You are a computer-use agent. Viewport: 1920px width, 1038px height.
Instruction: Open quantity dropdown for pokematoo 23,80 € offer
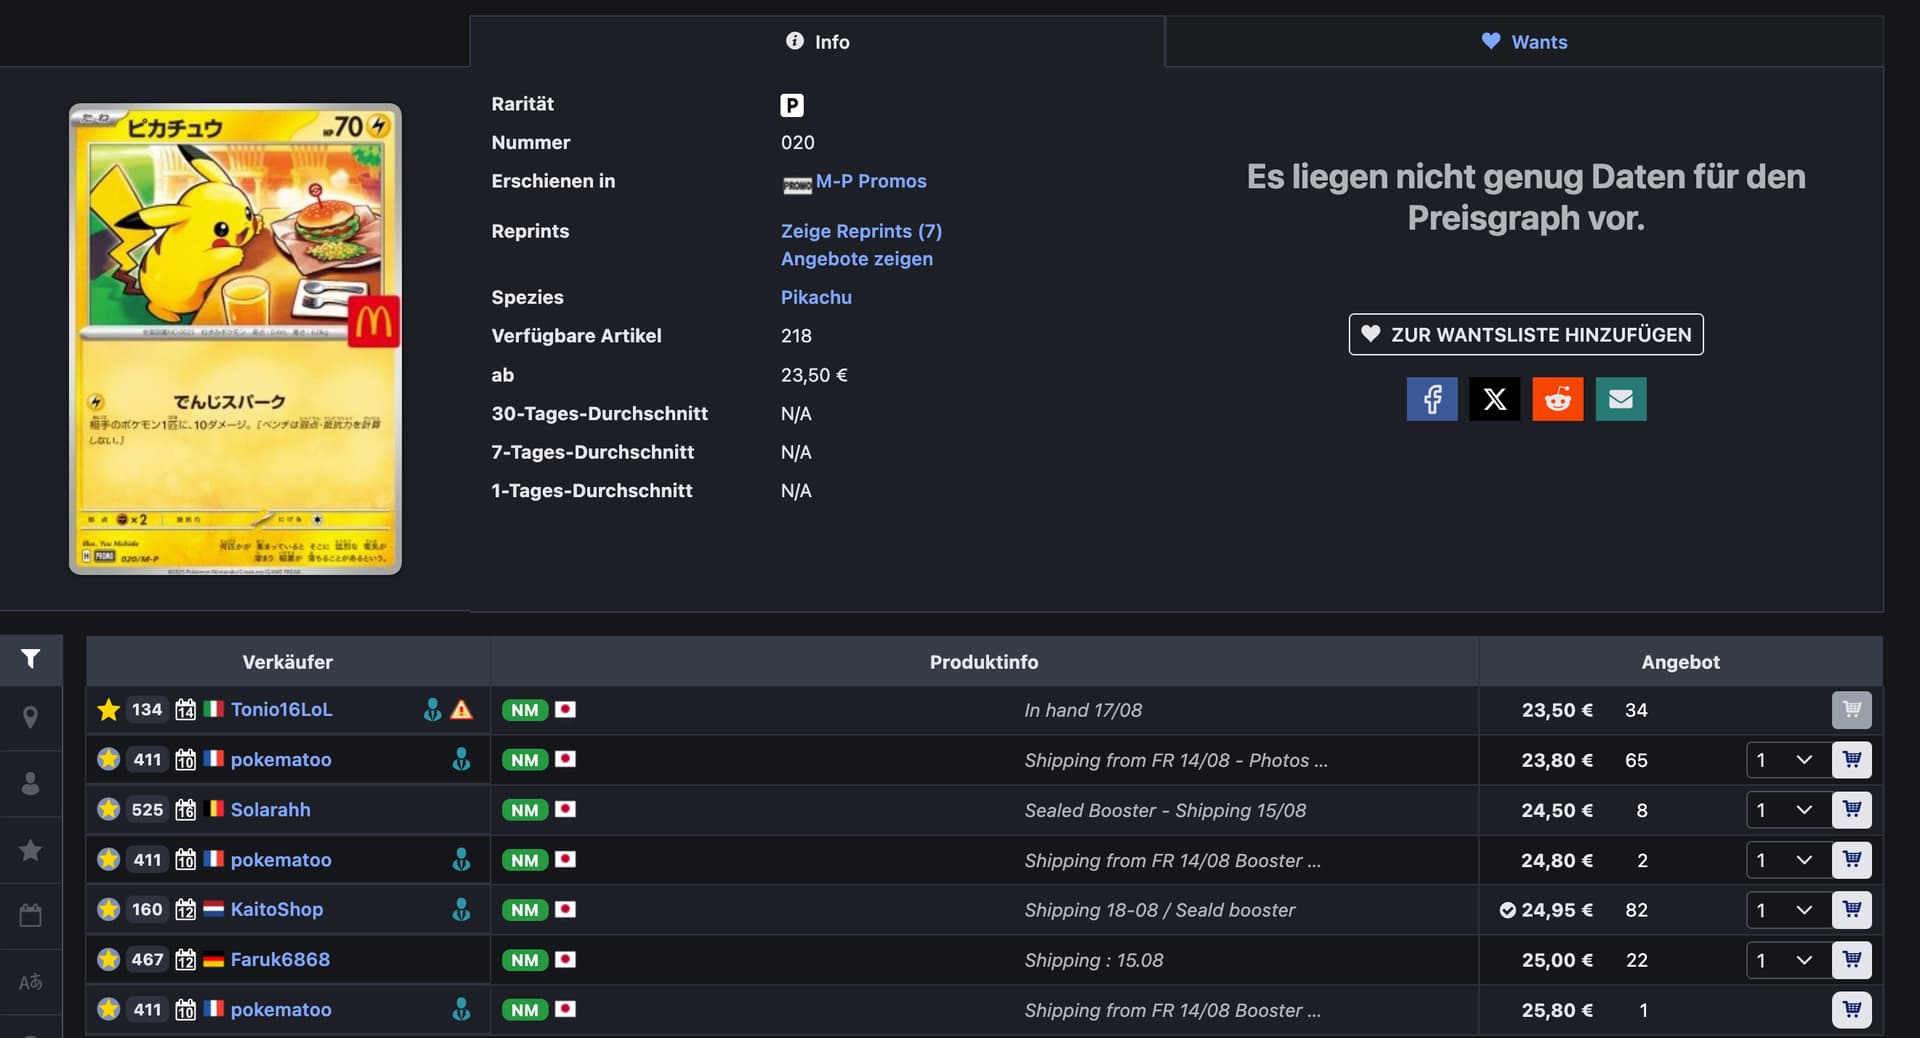click(x=1789, y=760)
